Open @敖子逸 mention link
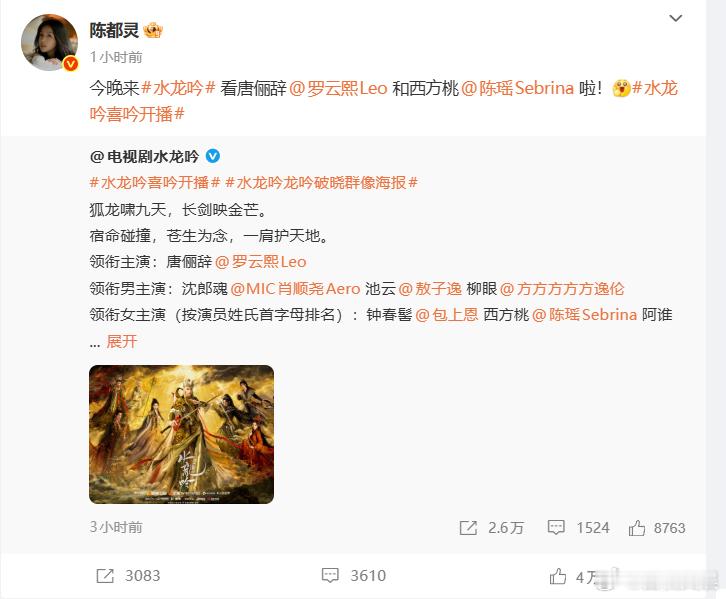The width and height of the screenshot is (726, 599). (x=430, y=289)
